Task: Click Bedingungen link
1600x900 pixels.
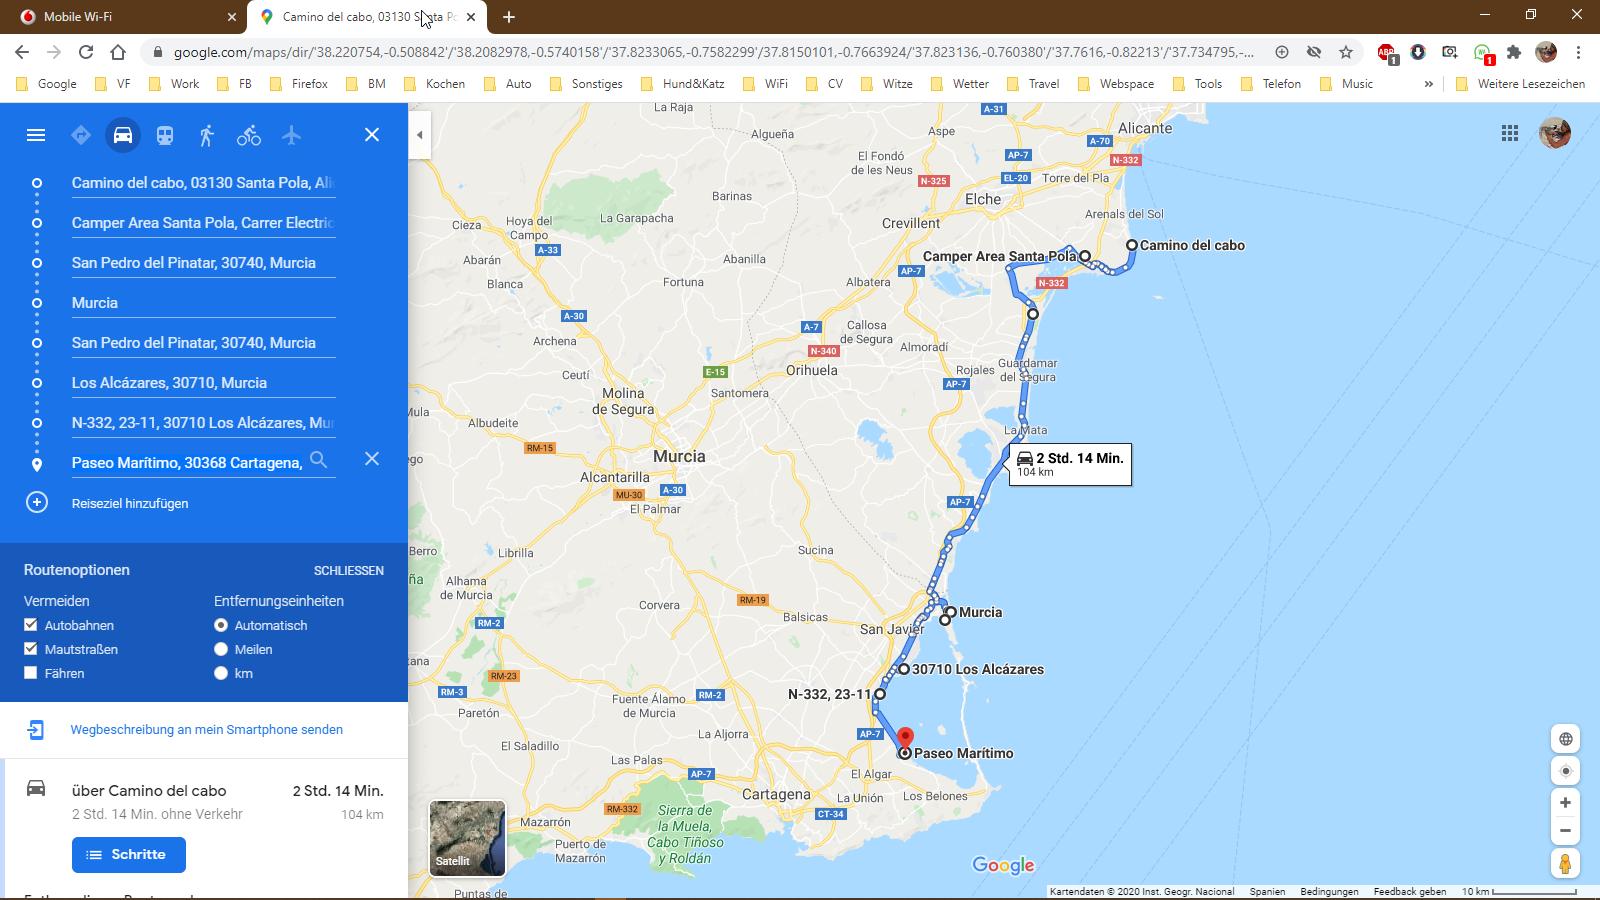Action: click(x=1329, y=891)
